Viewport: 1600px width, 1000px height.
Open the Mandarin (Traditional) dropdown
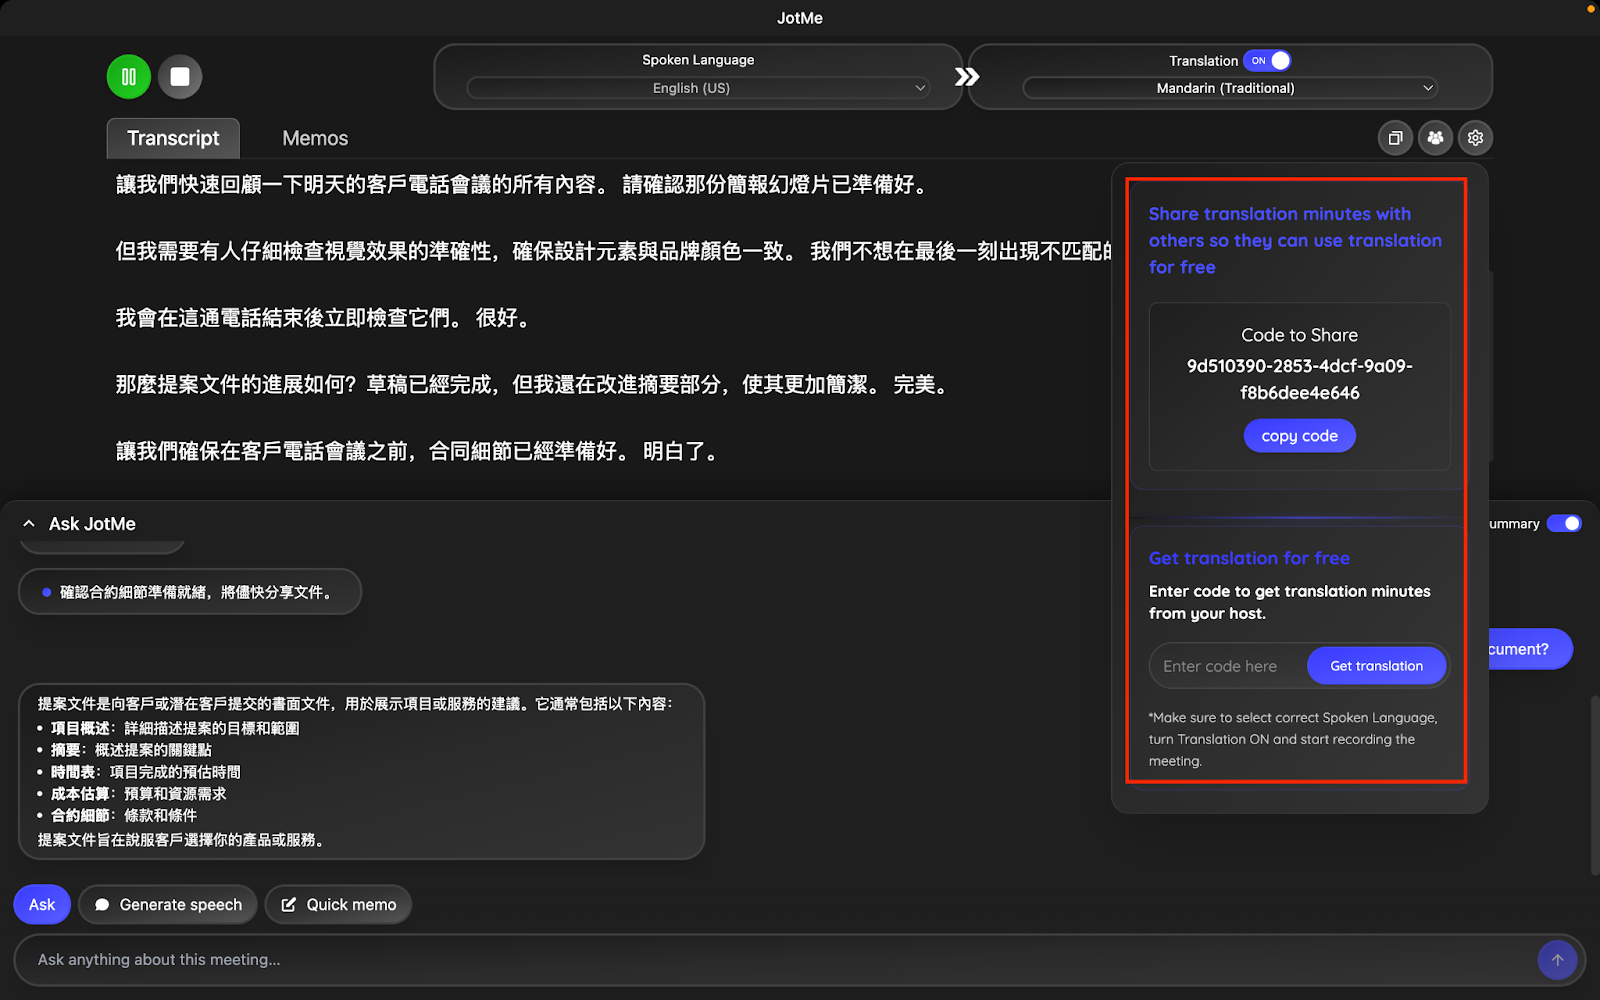tap(1227, 88)
